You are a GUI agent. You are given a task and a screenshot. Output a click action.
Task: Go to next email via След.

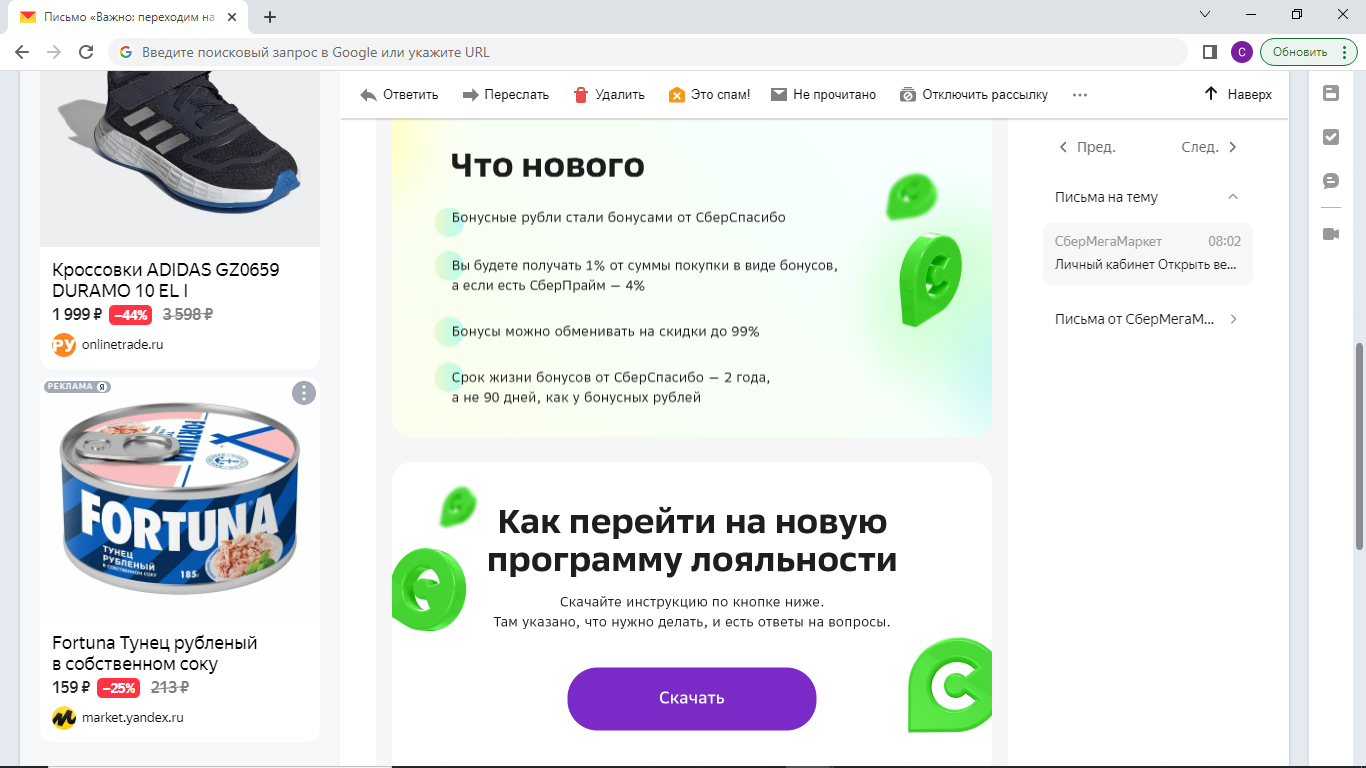(x=1210, y=147)
